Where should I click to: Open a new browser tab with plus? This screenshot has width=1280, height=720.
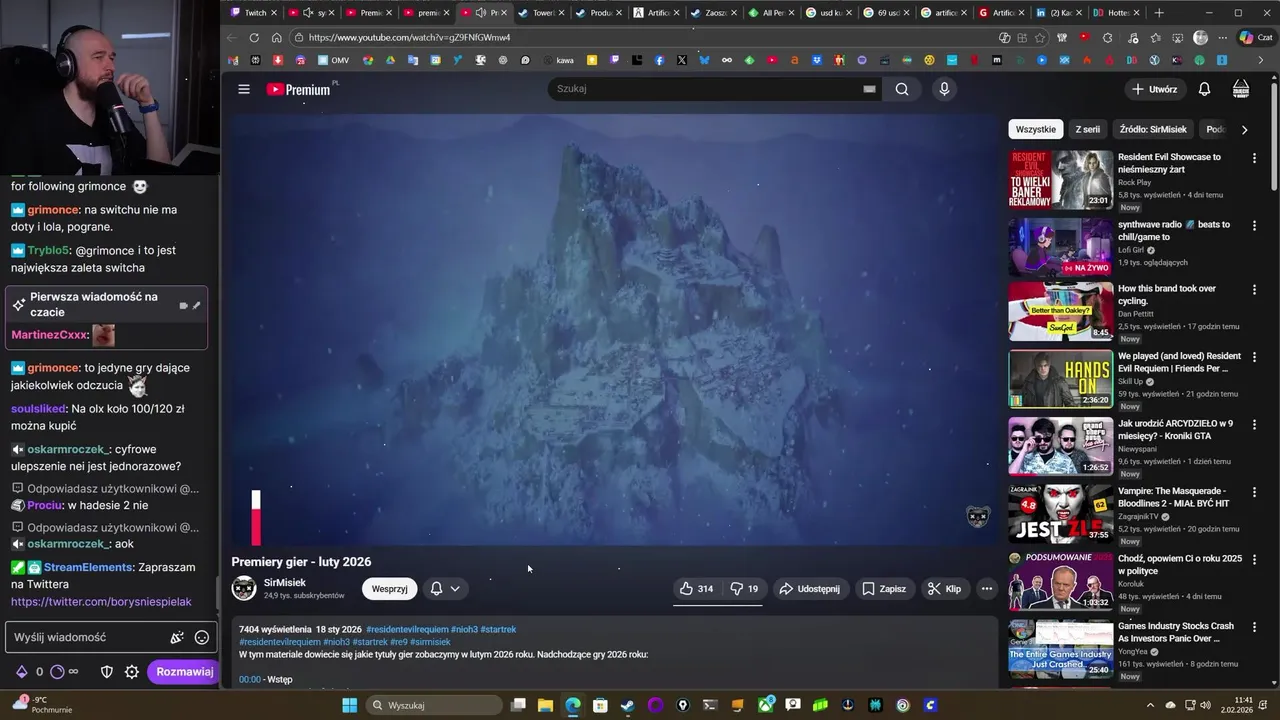click(1159, 13)
